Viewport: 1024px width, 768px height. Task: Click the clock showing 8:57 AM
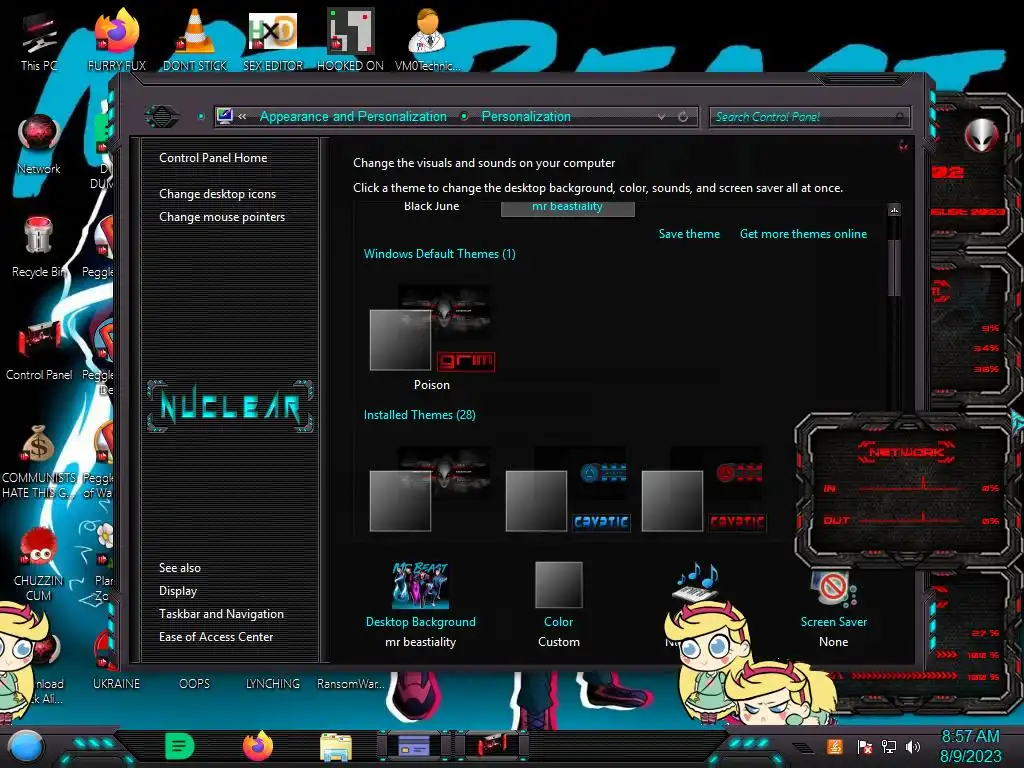click(970, 736)
